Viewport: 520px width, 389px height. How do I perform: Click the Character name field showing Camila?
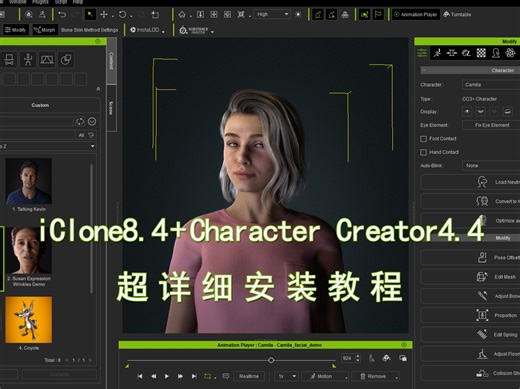[x=491, y=85]
